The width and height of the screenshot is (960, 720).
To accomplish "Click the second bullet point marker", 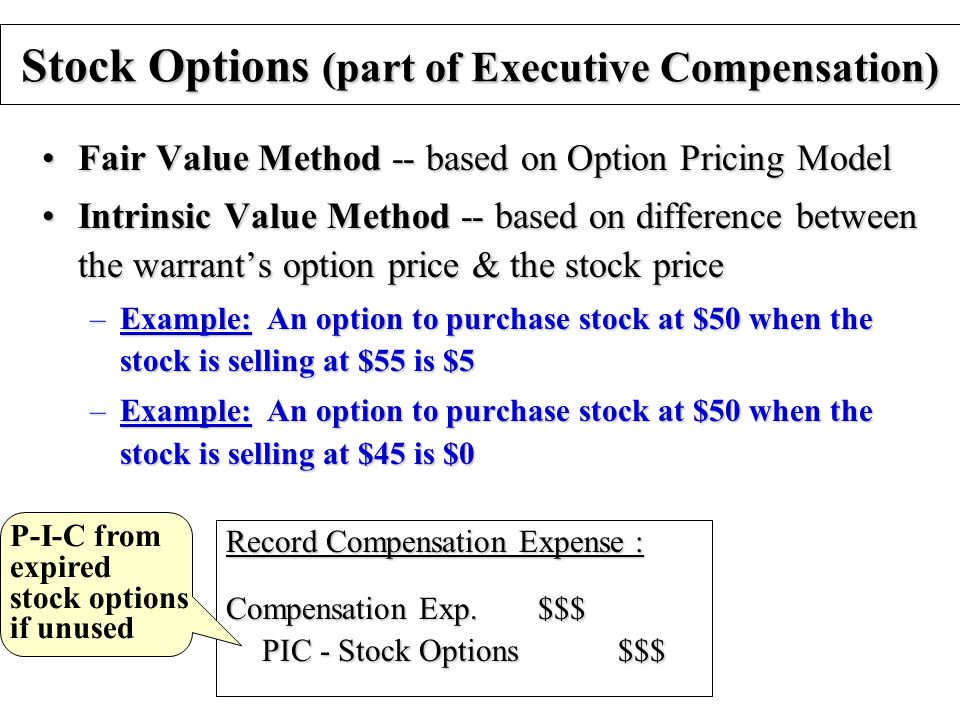I will (49, 218).
